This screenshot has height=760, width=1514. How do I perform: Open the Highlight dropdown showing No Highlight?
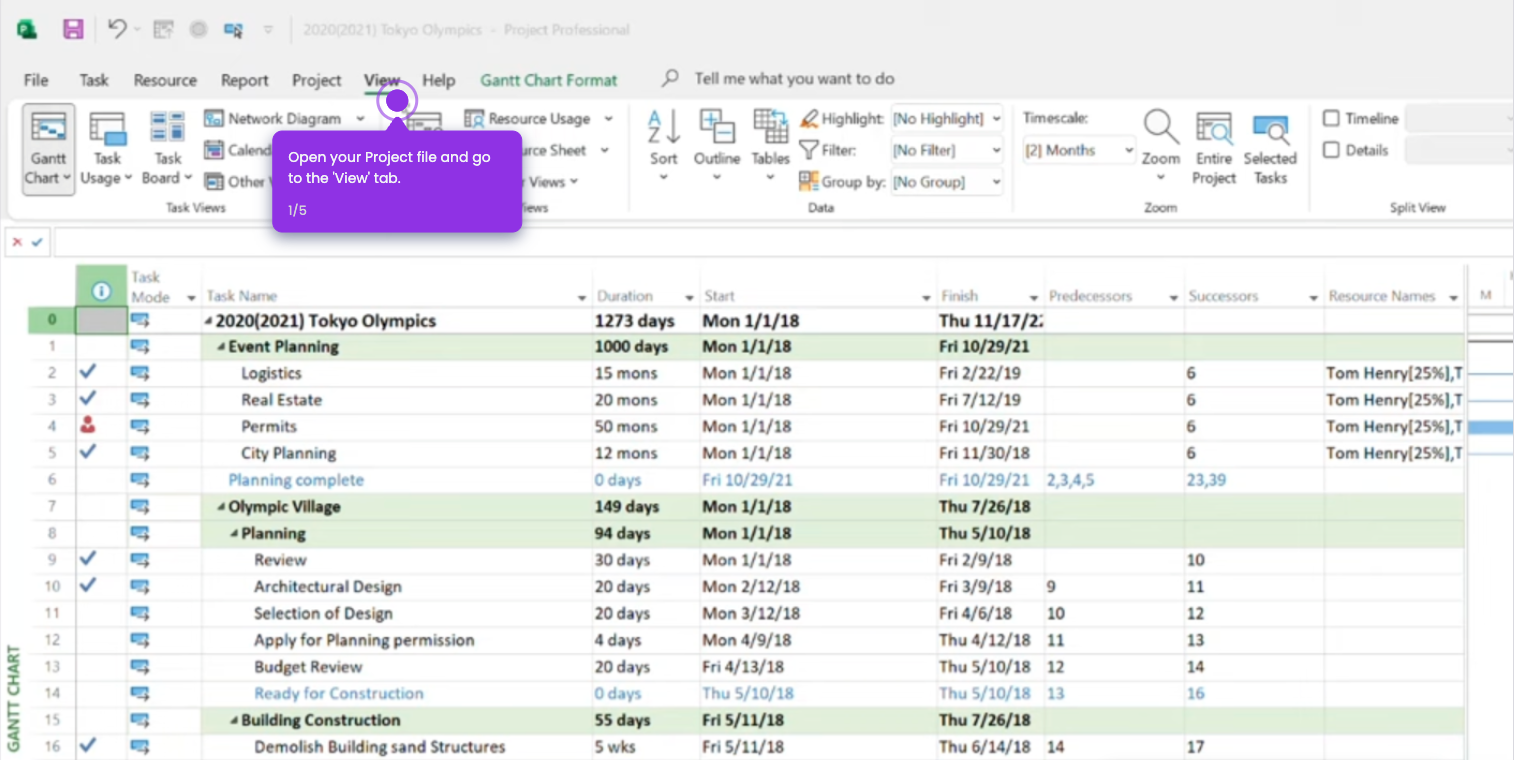pos(947,119)
